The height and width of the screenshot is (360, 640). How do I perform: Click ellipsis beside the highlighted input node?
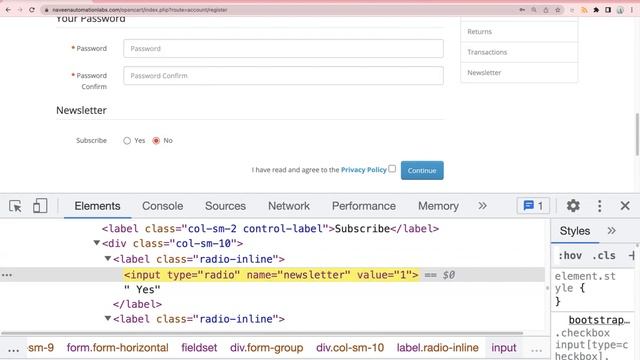(7, 275)
